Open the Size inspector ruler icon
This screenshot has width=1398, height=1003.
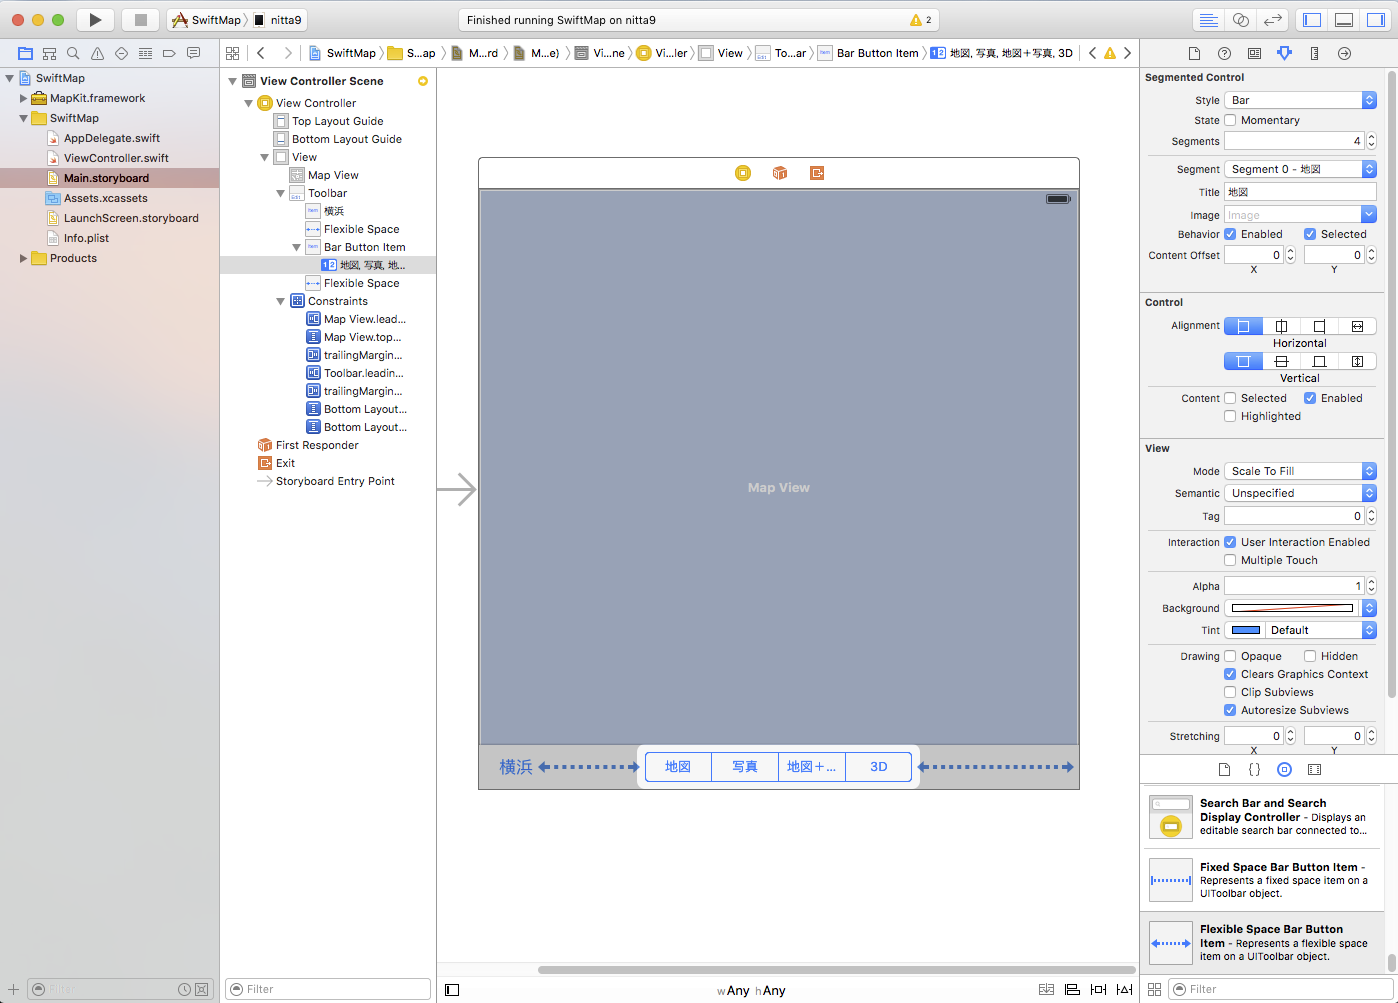click(1314, 53)
